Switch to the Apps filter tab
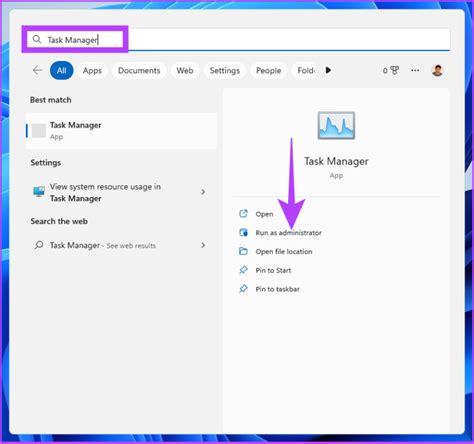This screenshot has height=444, width=474. [92, 70]
